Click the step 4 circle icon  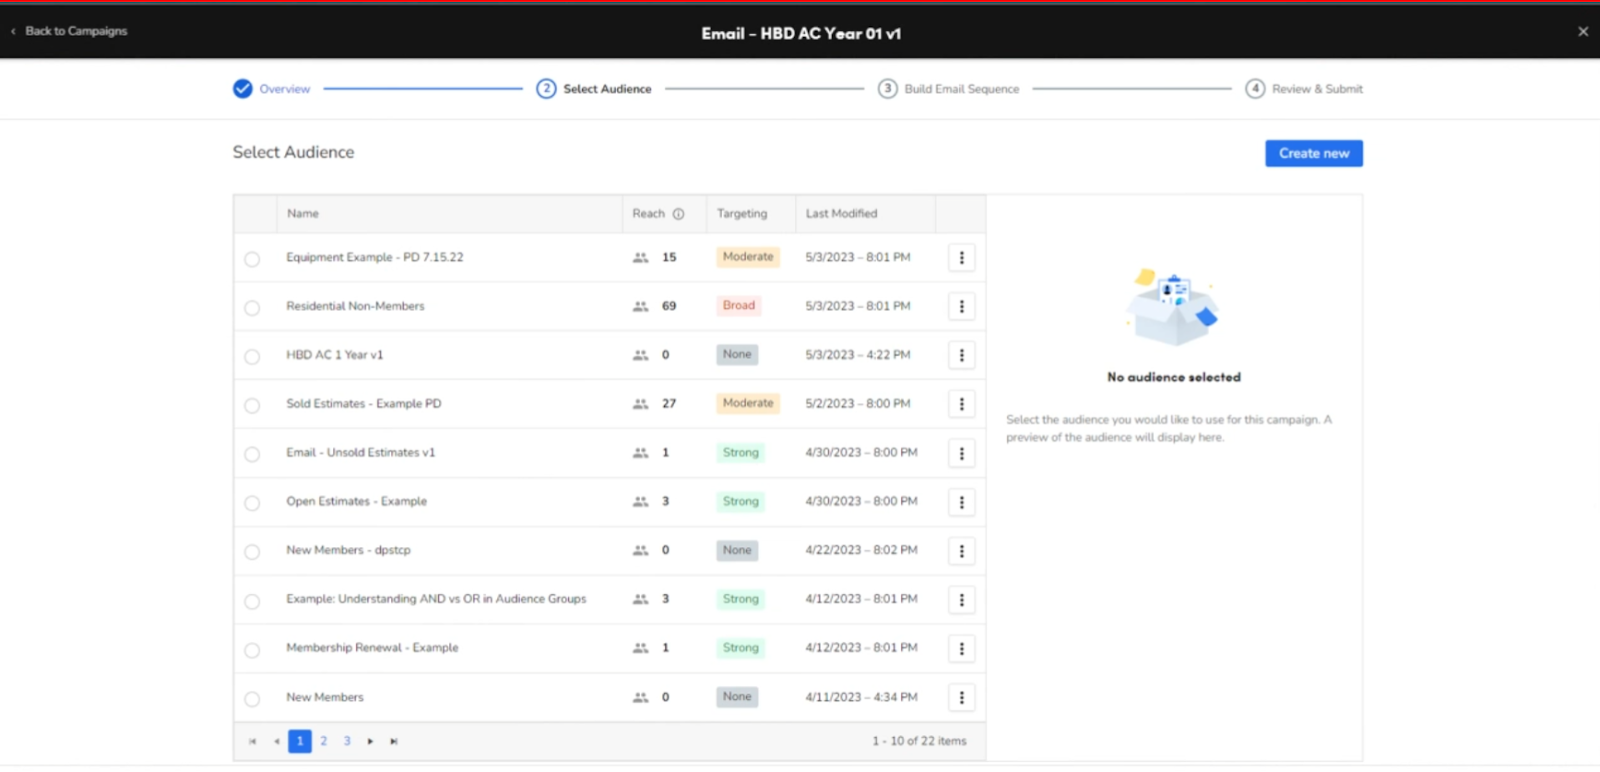[1255, 89]
